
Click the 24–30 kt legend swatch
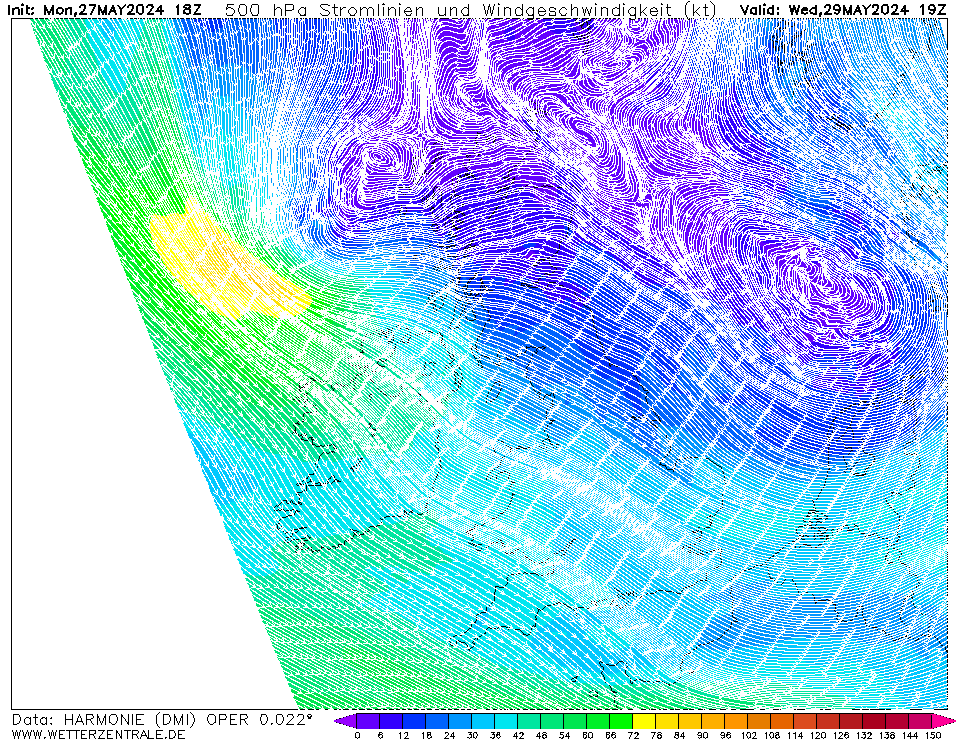click(461, 721)
